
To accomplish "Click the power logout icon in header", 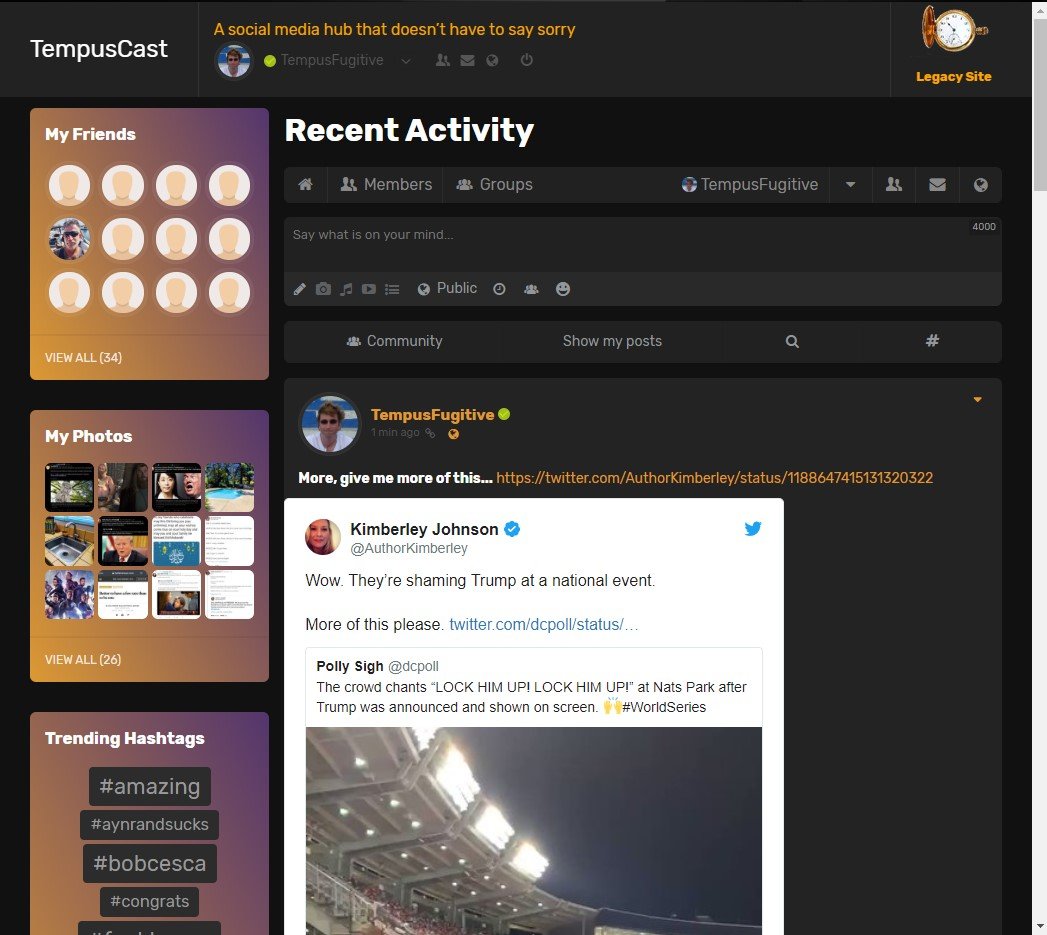I will (x=527, y=60).
